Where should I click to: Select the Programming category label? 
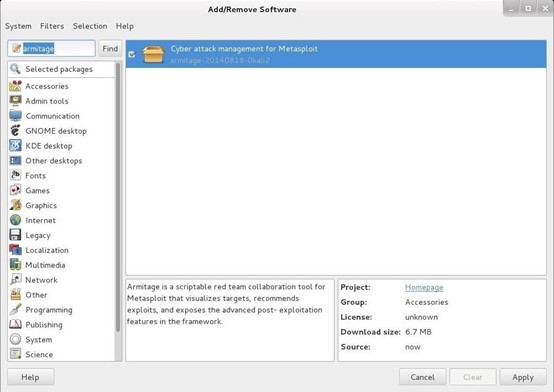click(49, 310)
